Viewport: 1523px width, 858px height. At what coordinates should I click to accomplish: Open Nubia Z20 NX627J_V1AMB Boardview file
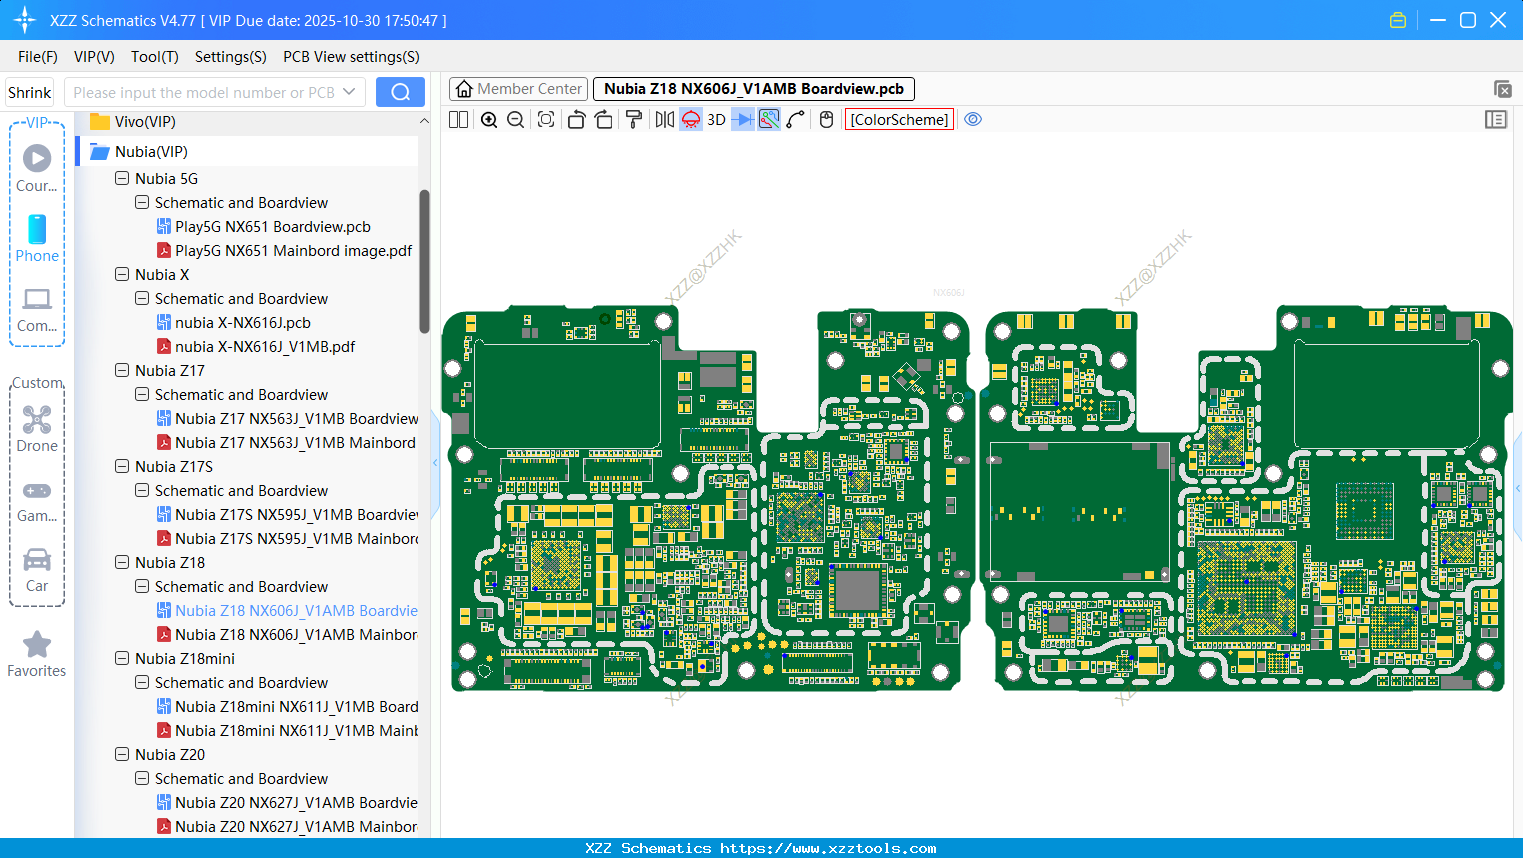pos(287,802)
